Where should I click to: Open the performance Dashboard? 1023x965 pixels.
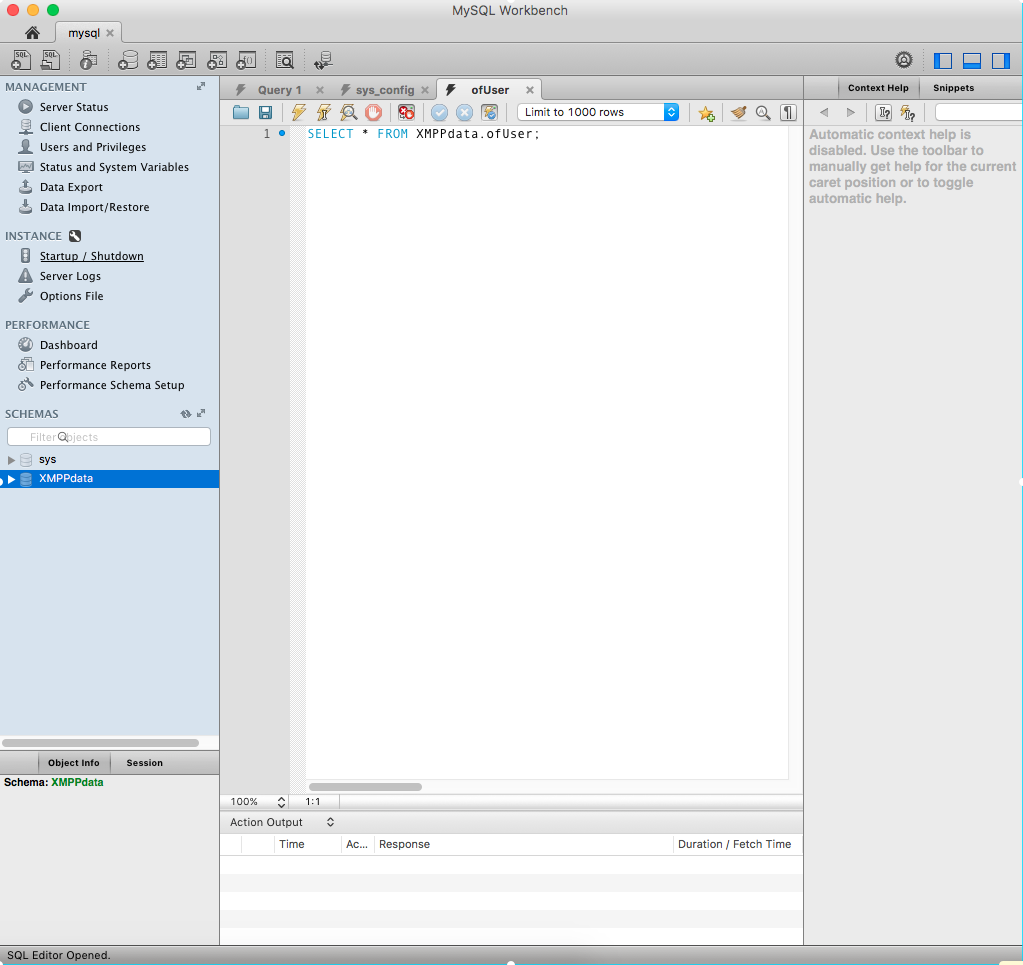(x=69, y=345)
